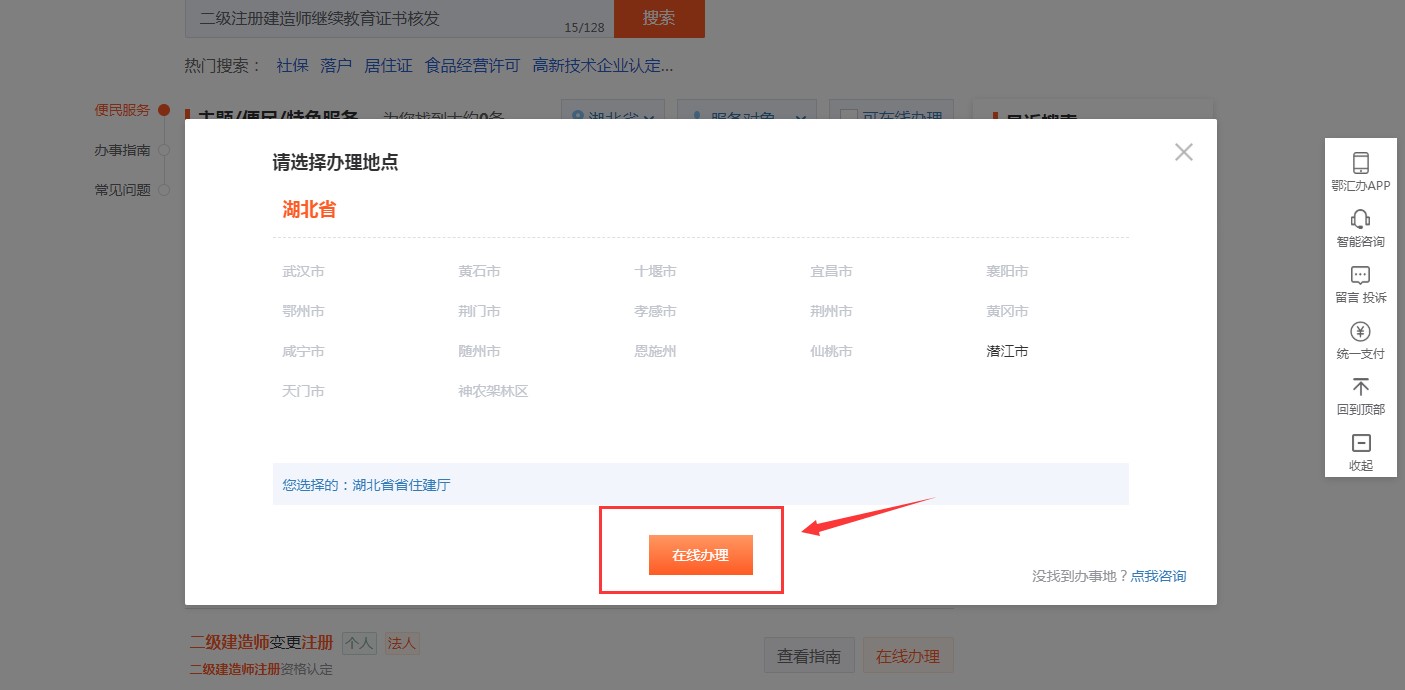Open 留言 投诉 message icon
Viewport: 1405px width, 690px height.
[1360, 275]
